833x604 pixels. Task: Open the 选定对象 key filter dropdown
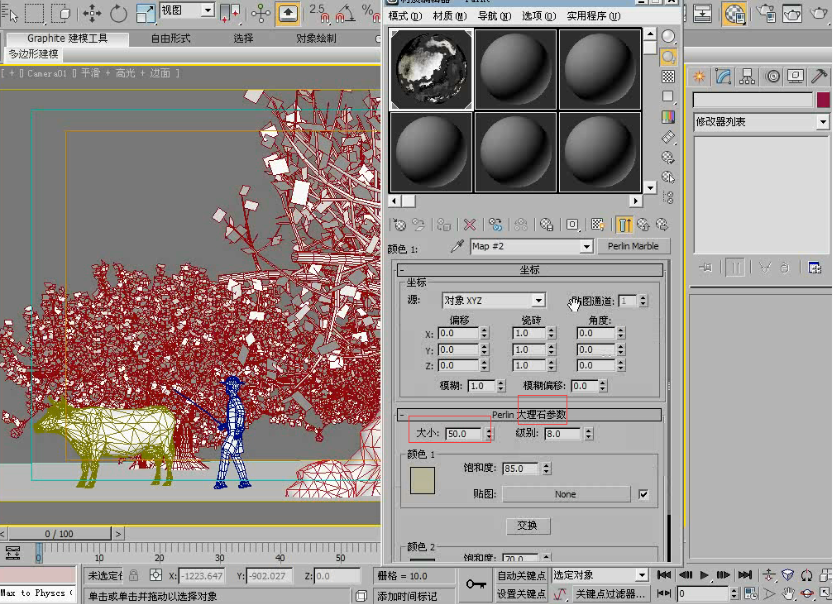(600, 575)
